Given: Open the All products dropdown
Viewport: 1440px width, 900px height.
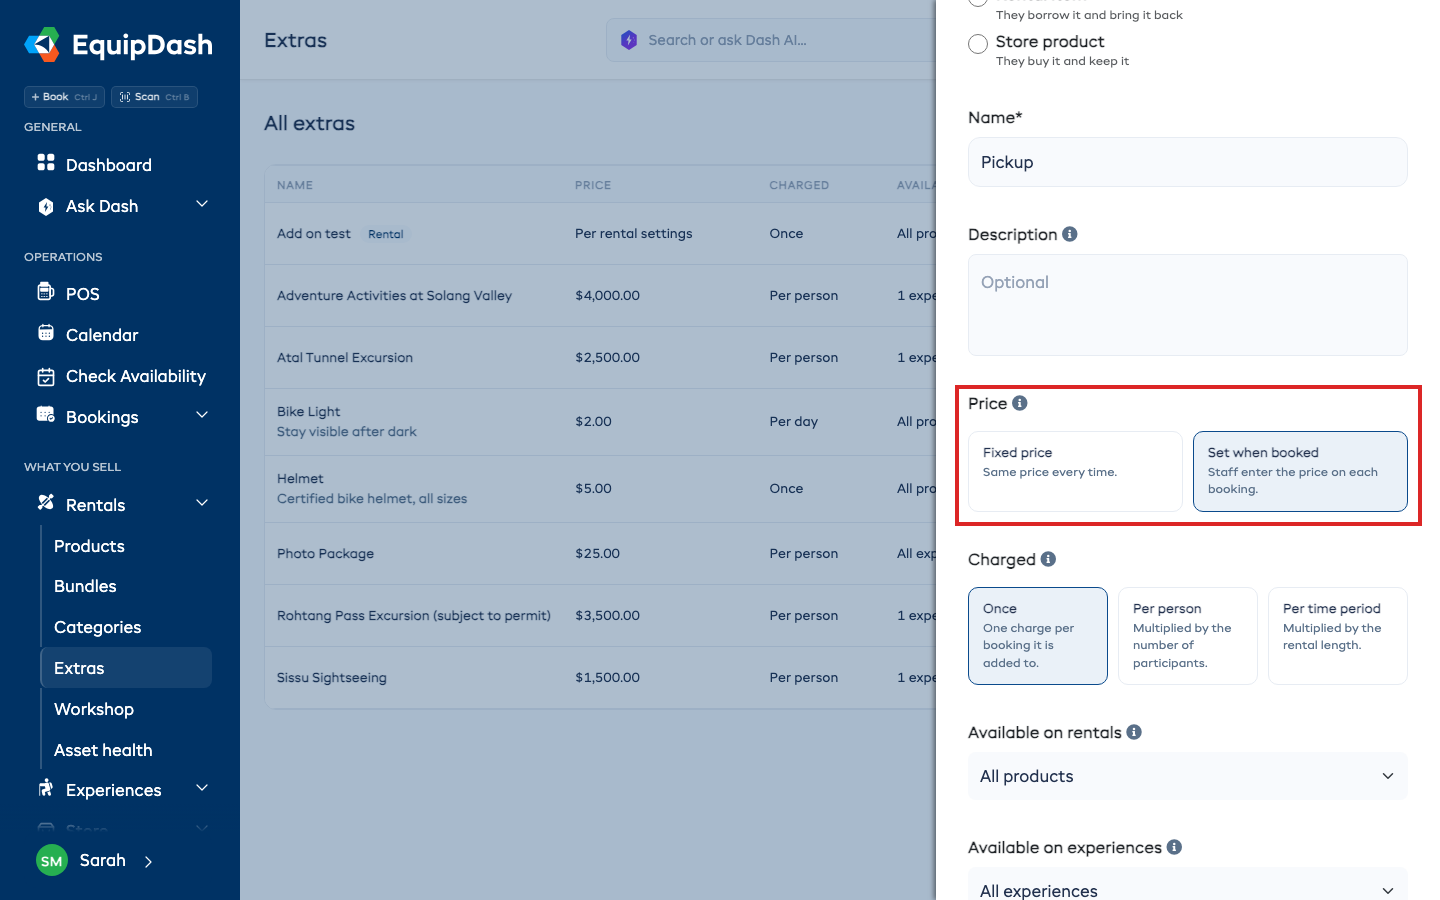Looking at the screenshot, I should (1188, 776).
